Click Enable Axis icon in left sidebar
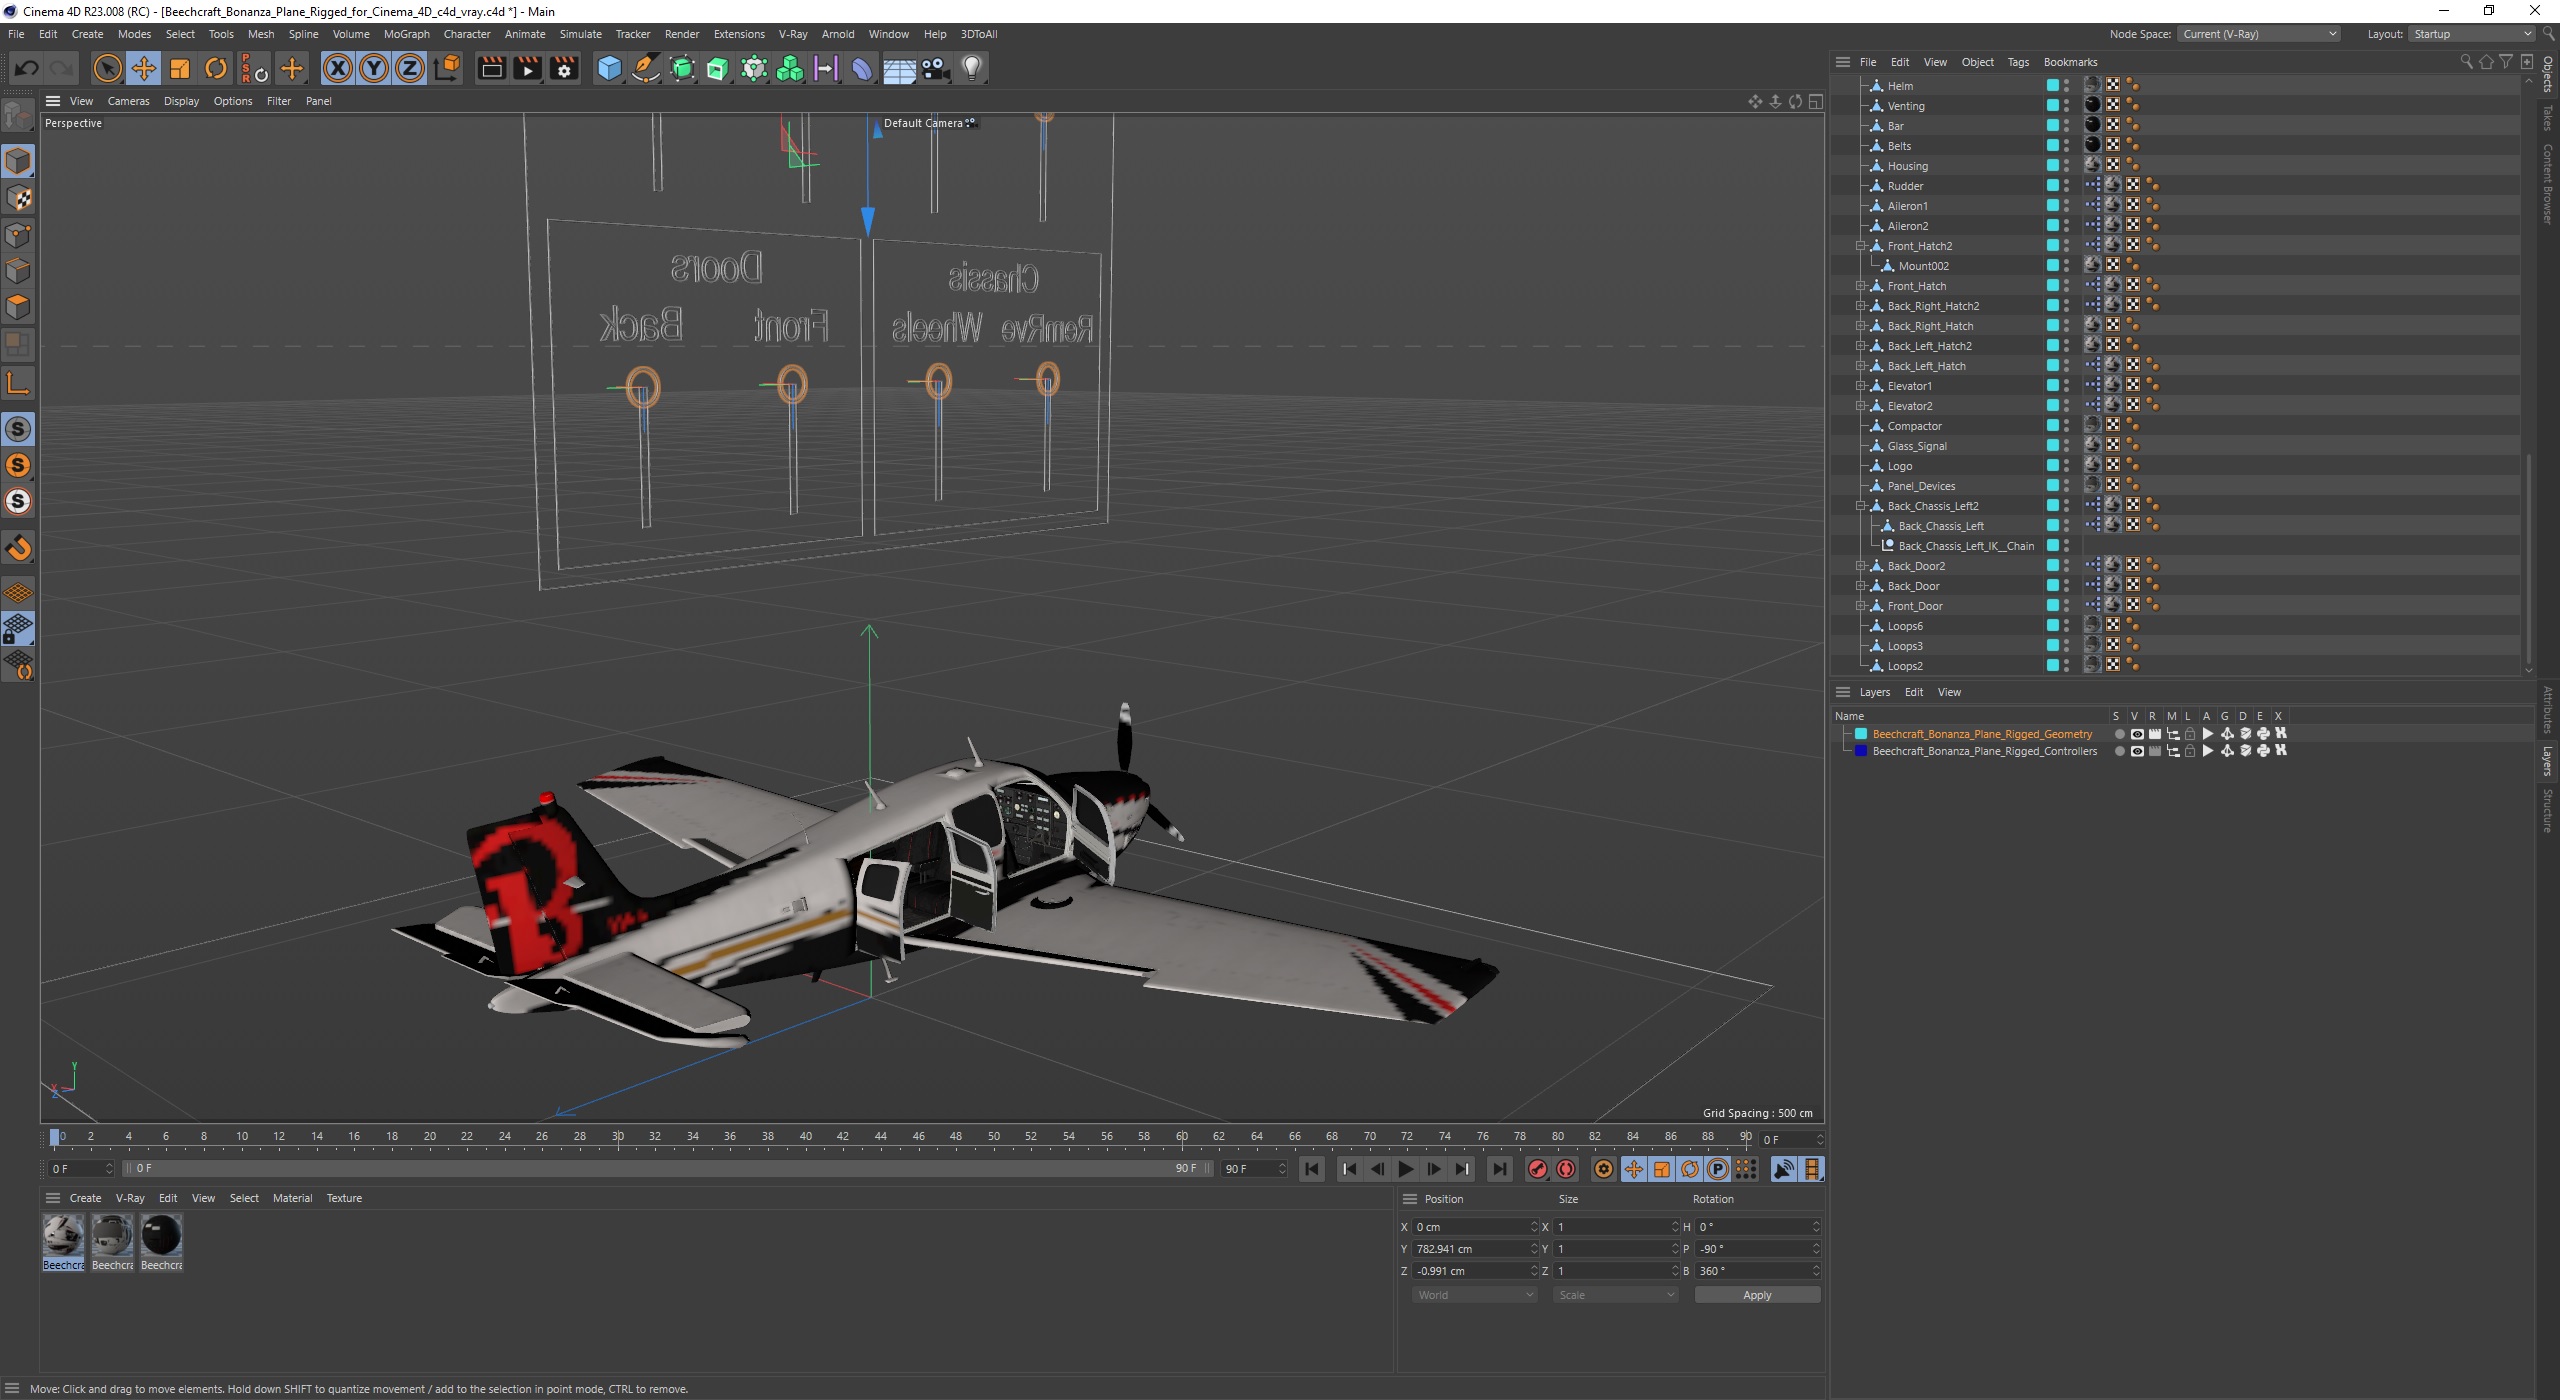 coord(18,382)
